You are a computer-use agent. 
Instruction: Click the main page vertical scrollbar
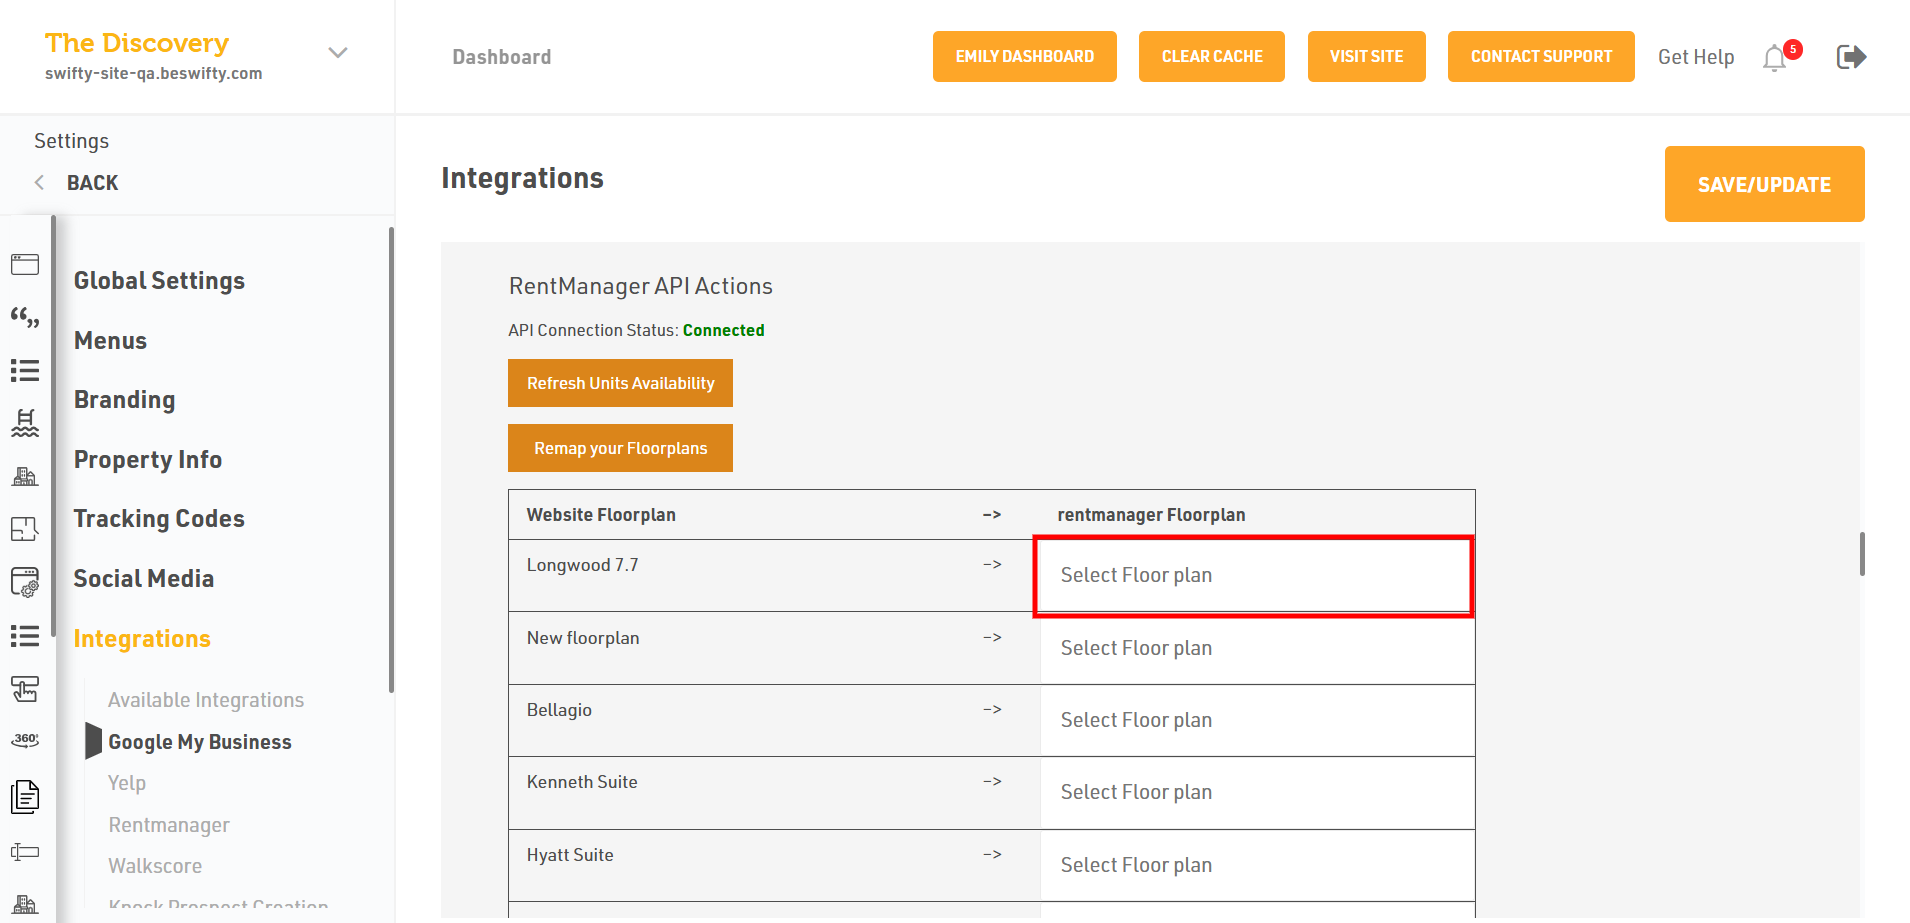1861,554
